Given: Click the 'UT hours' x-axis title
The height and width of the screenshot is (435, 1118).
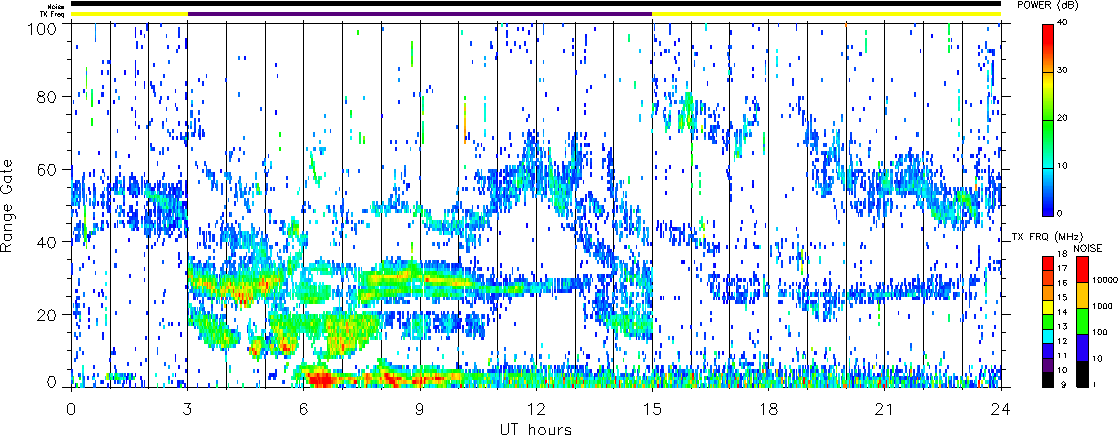Looking at the screenshot, I should (536, 428).
